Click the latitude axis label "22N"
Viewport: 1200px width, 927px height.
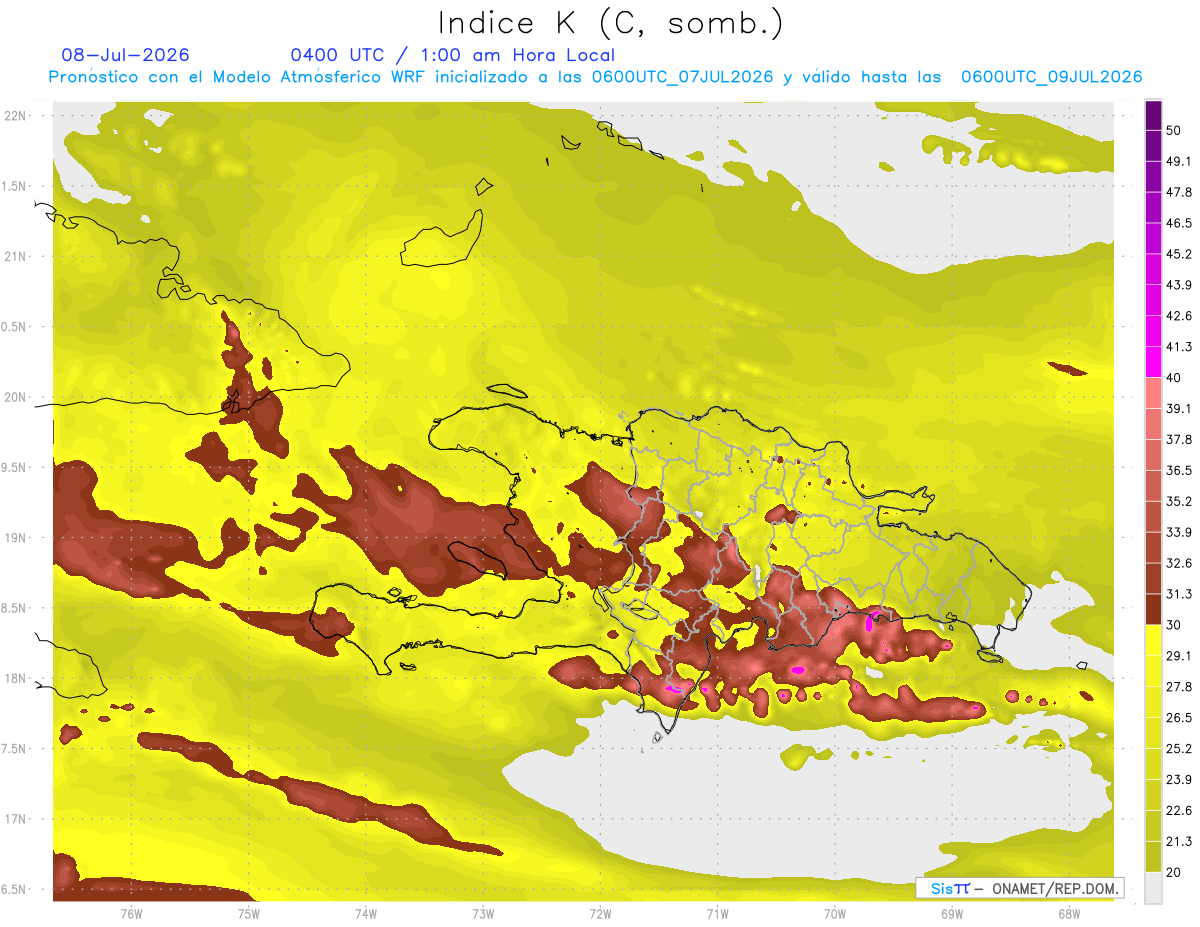17,116
